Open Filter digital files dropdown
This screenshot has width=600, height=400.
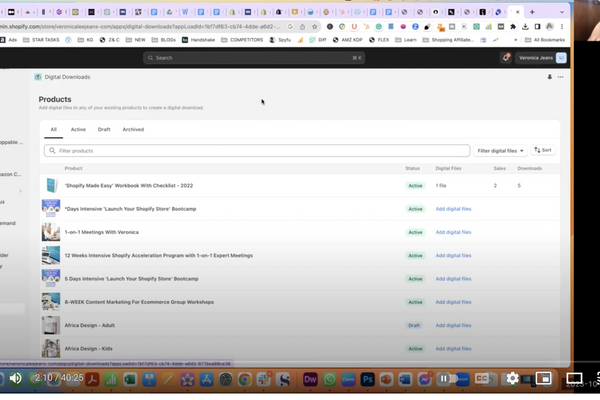499,150
